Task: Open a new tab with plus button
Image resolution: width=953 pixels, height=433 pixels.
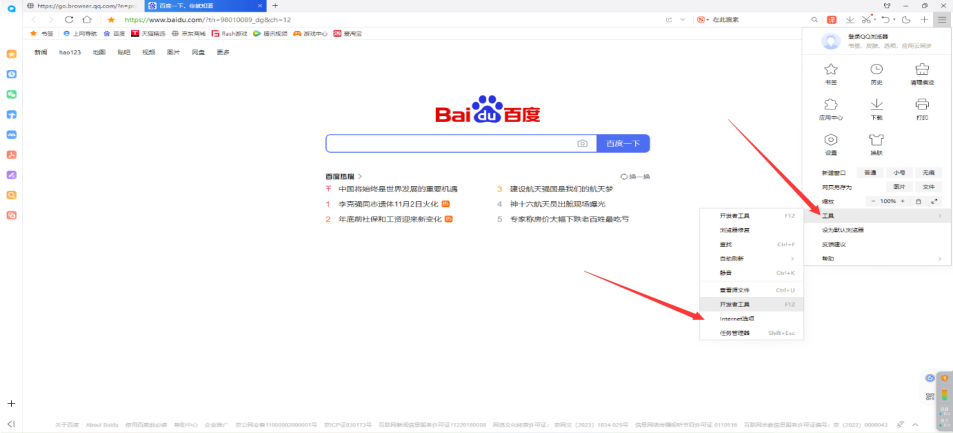Action: pos(275,5)
